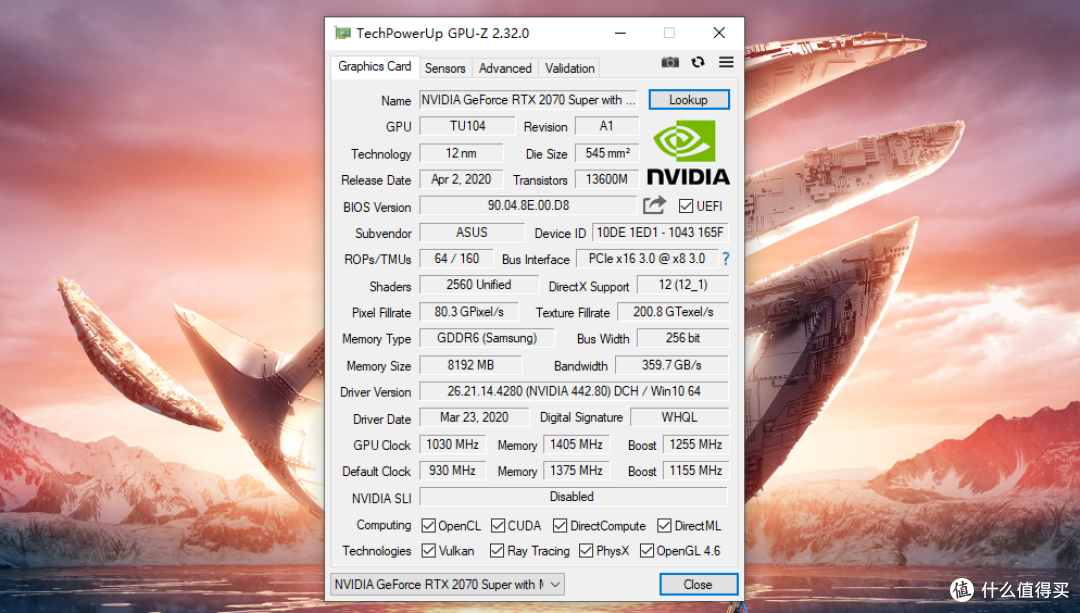Switch to the Graphics Card tab
This screenshot has height=613, width=1080.
pyautogui.click(x=375, y=66)
